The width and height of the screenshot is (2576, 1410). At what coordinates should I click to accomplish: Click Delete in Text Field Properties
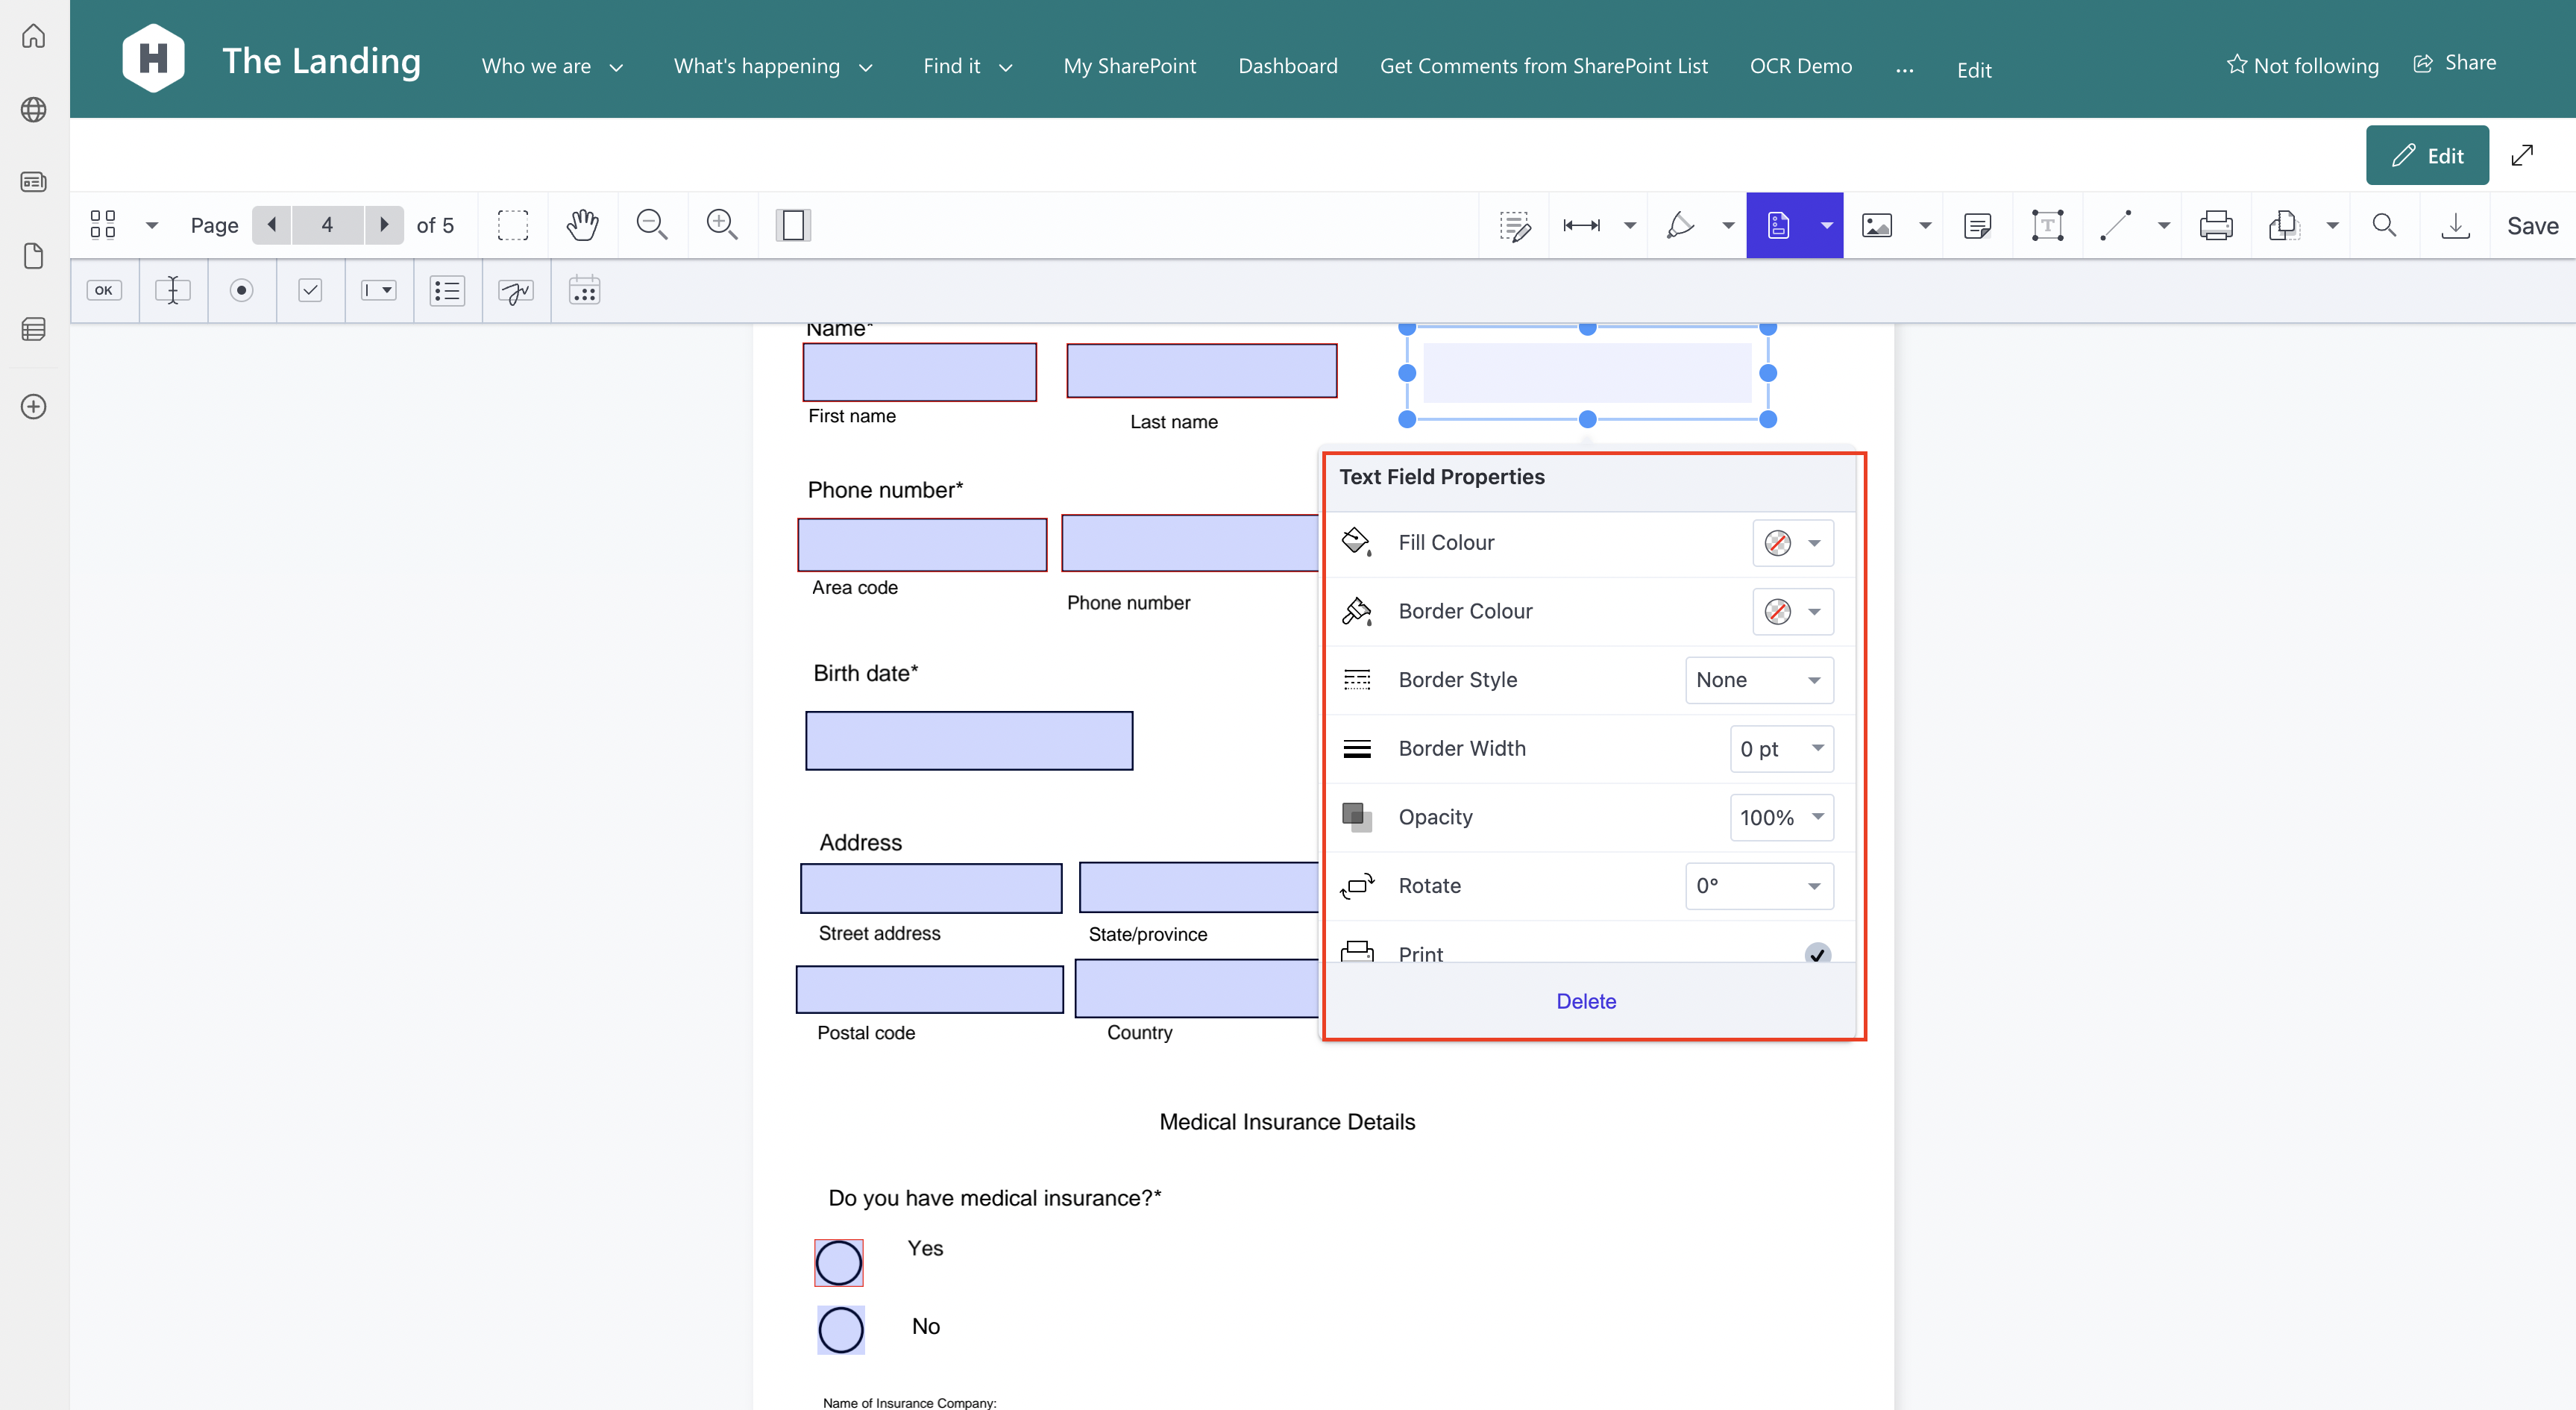(1585, 1001)
